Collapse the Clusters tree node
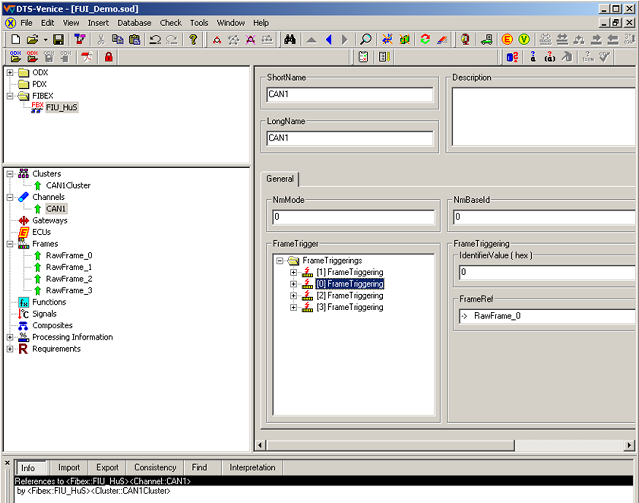Screen dimensions: 639x503 10,174
